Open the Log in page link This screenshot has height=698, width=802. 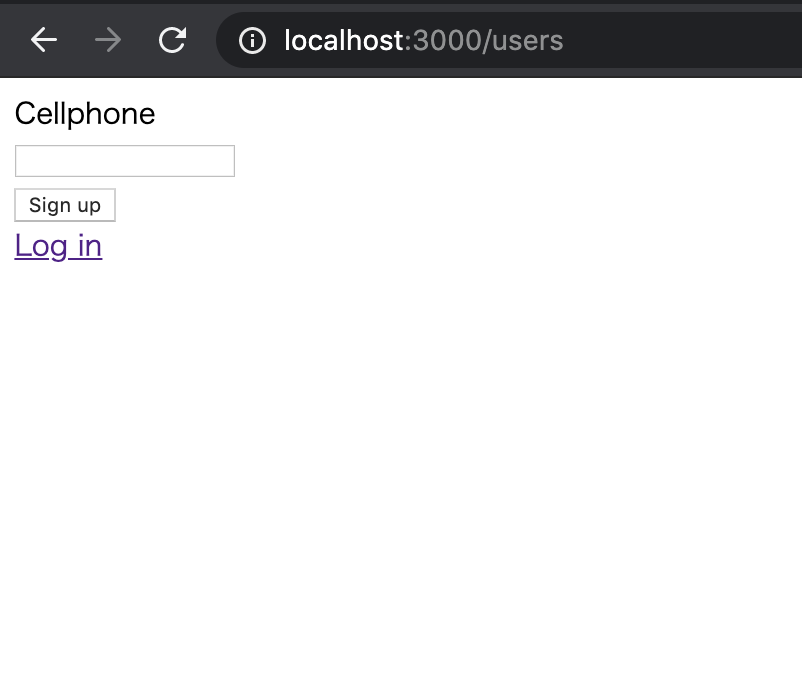(x=58, y=246)
